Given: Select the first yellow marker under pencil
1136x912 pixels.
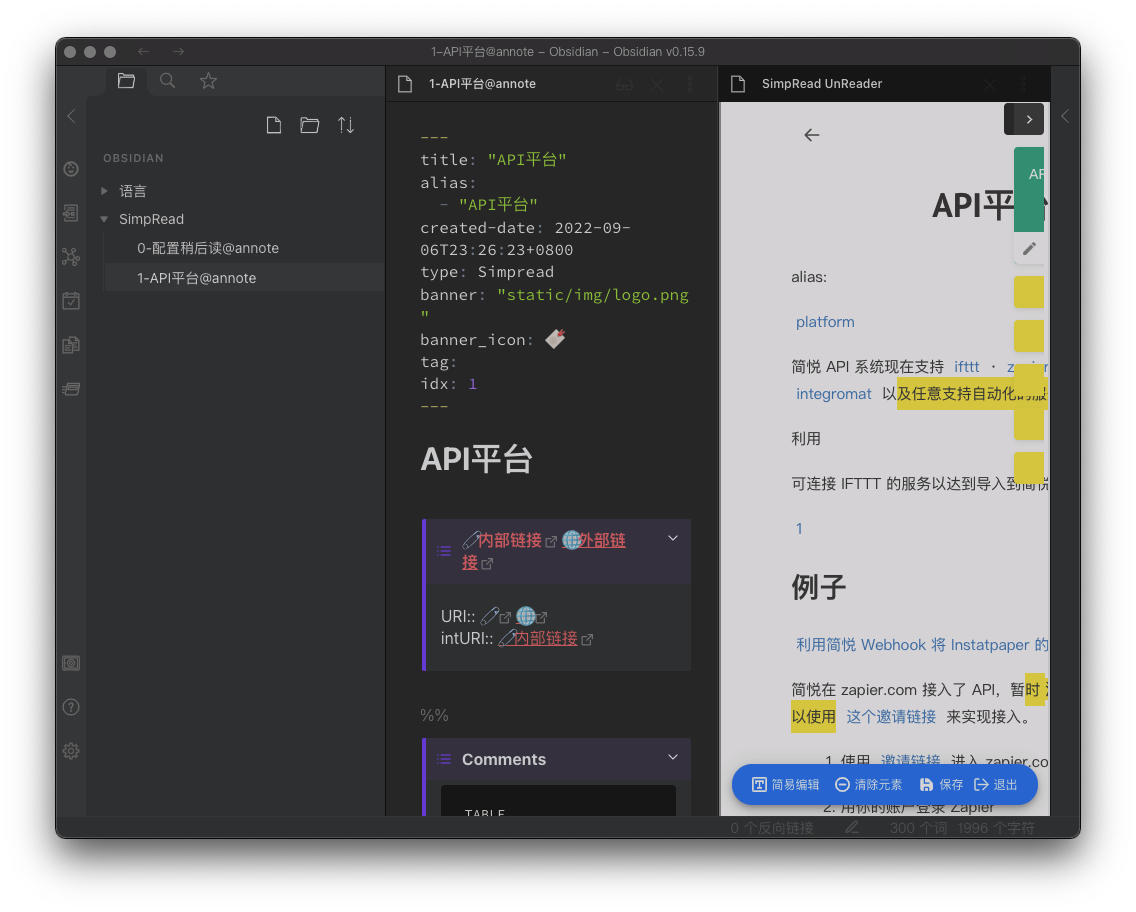Looking at the screenshot, I should [x=1029, y=292].
